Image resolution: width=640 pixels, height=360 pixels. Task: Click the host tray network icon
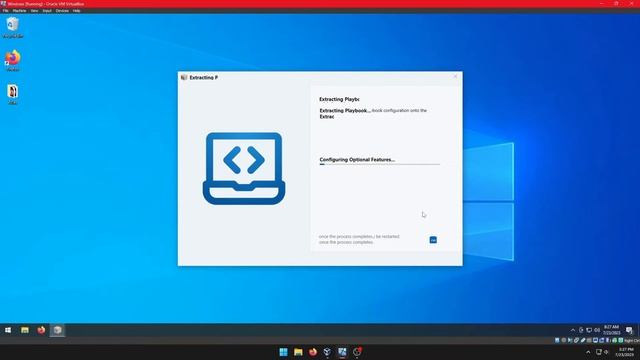pos(598,352)
